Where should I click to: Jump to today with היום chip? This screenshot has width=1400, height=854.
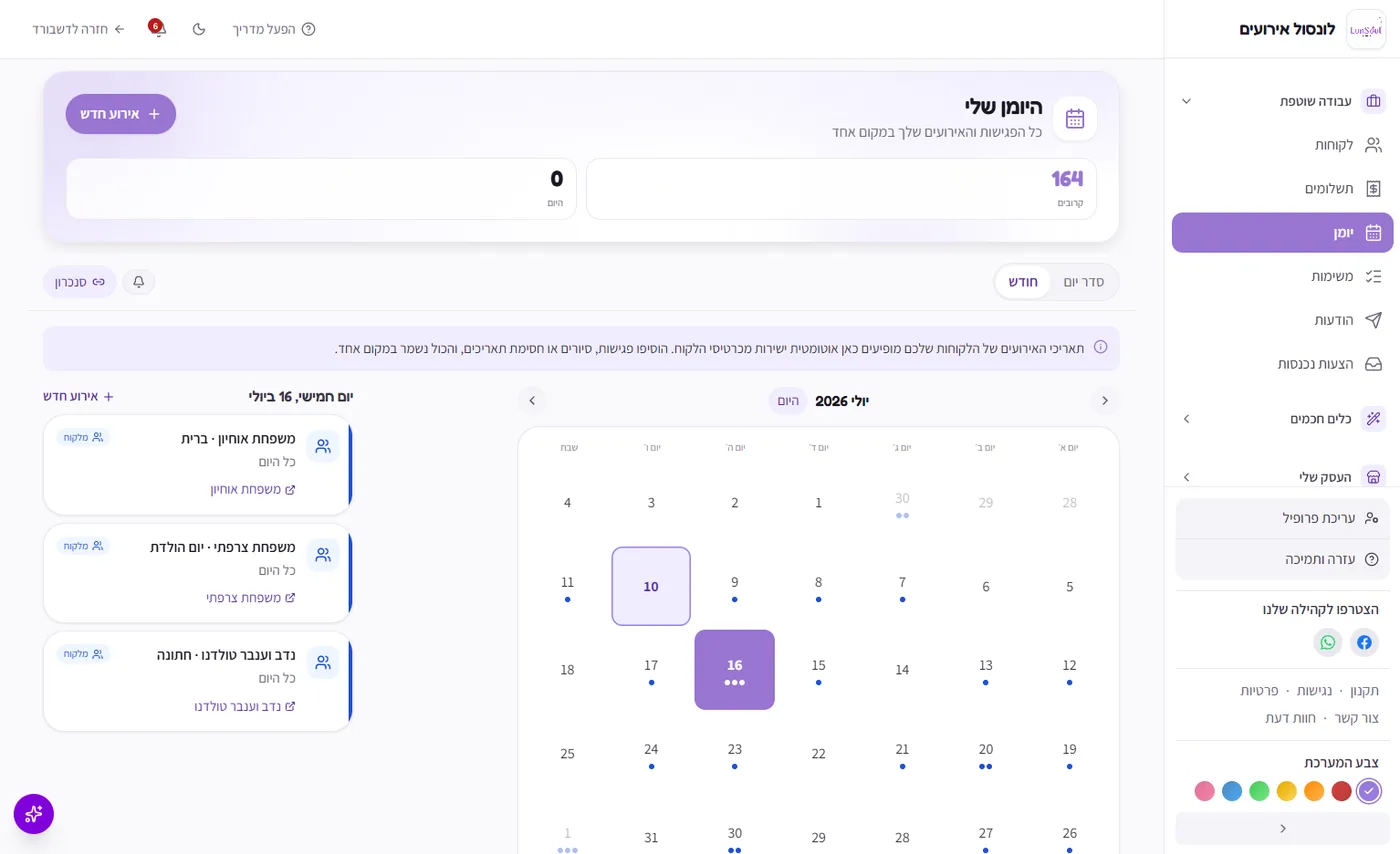click(788, 401)
